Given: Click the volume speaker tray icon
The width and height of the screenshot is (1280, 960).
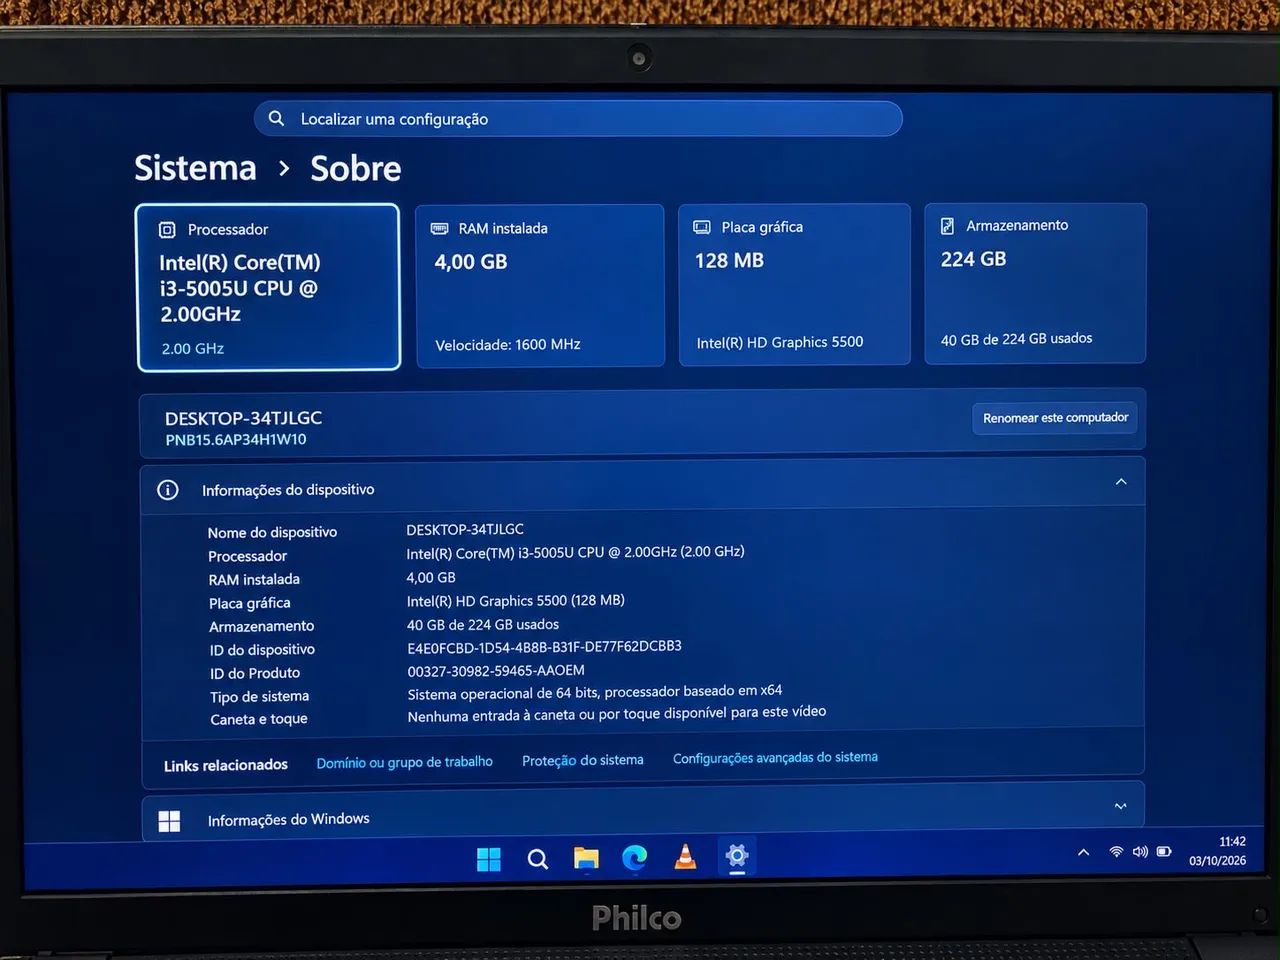Looking at the screenshot, I should pos(1140,852).
